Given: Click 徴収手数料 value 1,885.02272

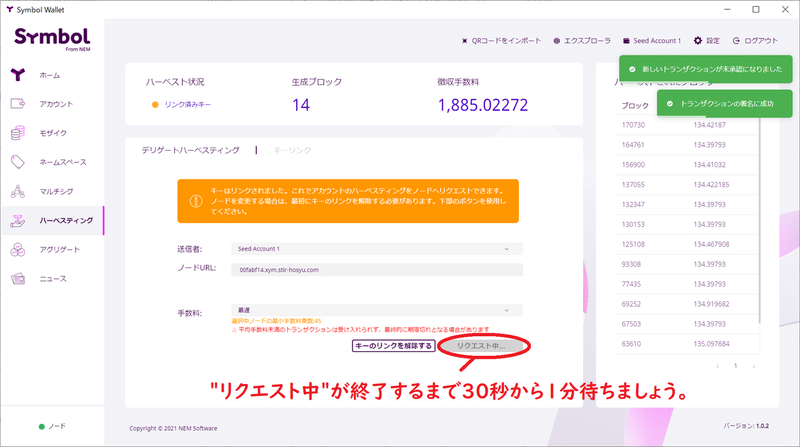Looking at the screenshot, I should coord(483,105).
